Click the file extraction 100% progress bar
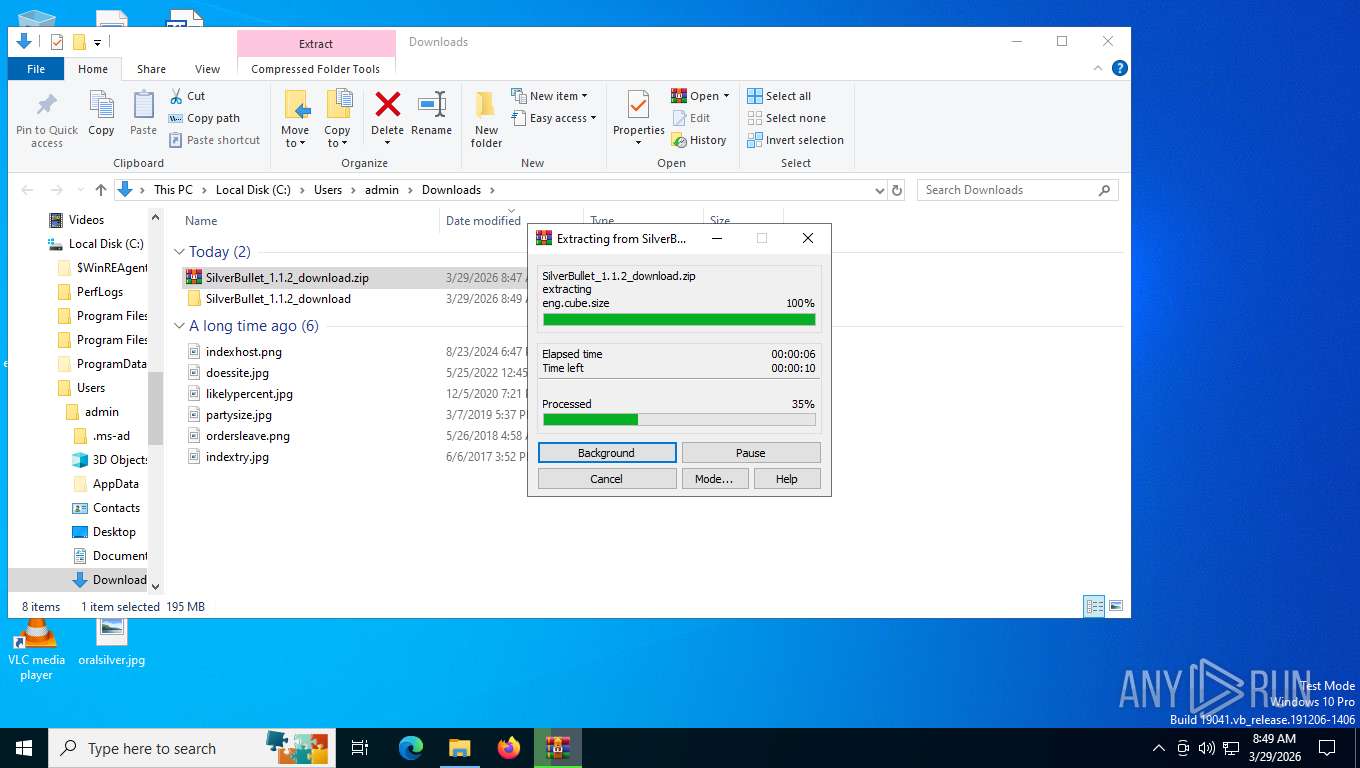This screenshot has height=768, width=1360. pyautogui.click(x=679, y=320)
